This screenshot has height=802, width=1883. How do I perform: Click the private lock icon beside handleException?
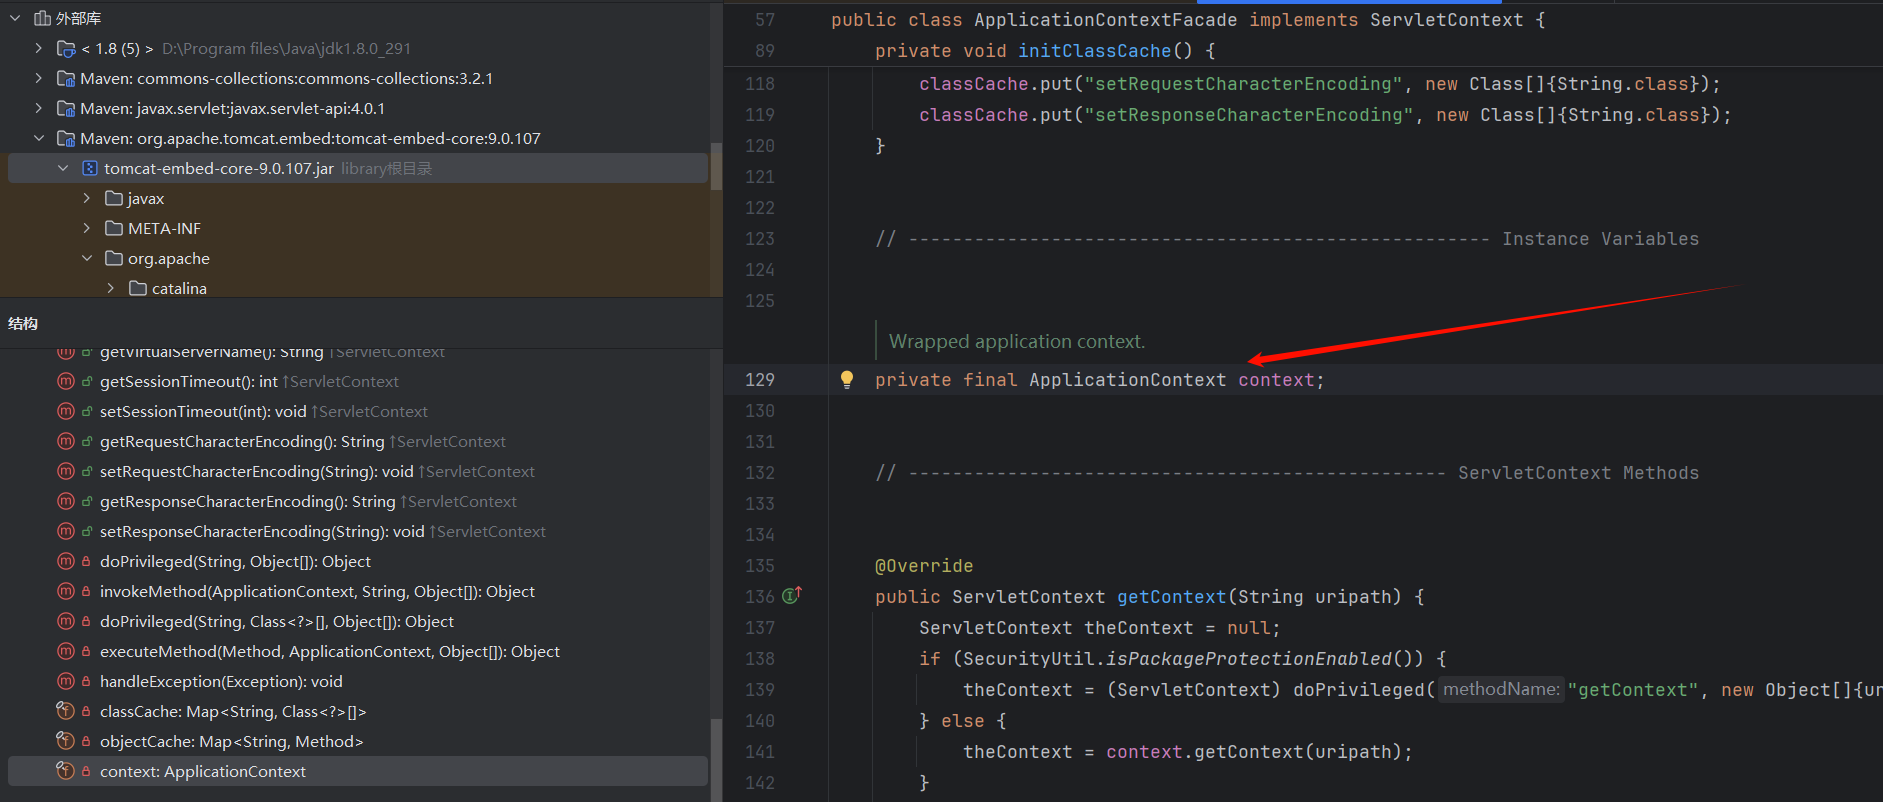point(87,681)
